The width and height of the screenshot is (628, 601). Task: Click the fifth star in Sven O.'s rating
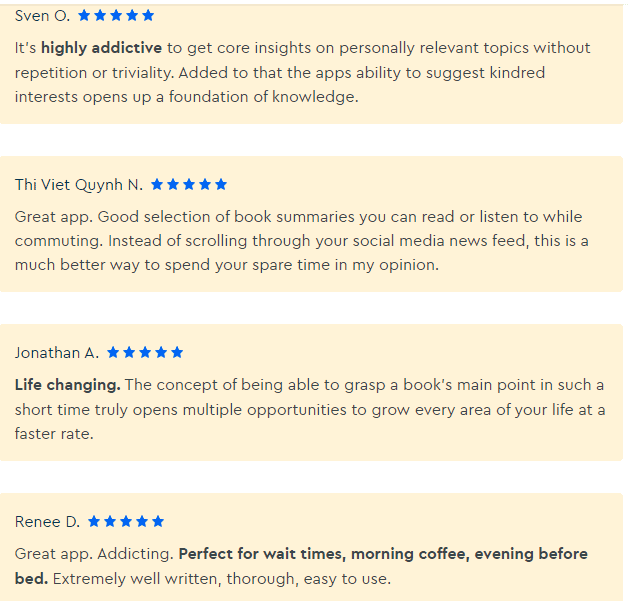(x=148, y=16)
